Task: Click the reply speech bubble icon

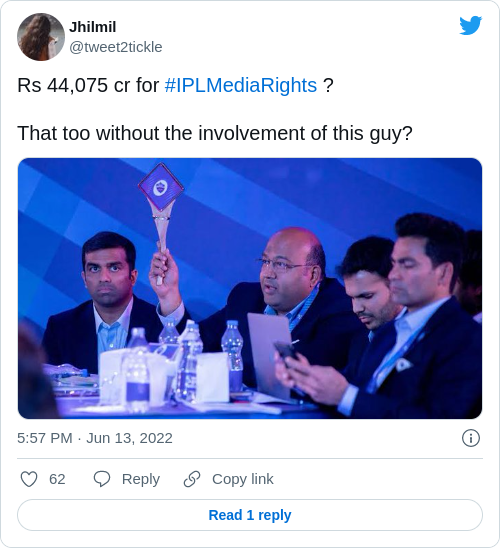Action: (102, 479)
